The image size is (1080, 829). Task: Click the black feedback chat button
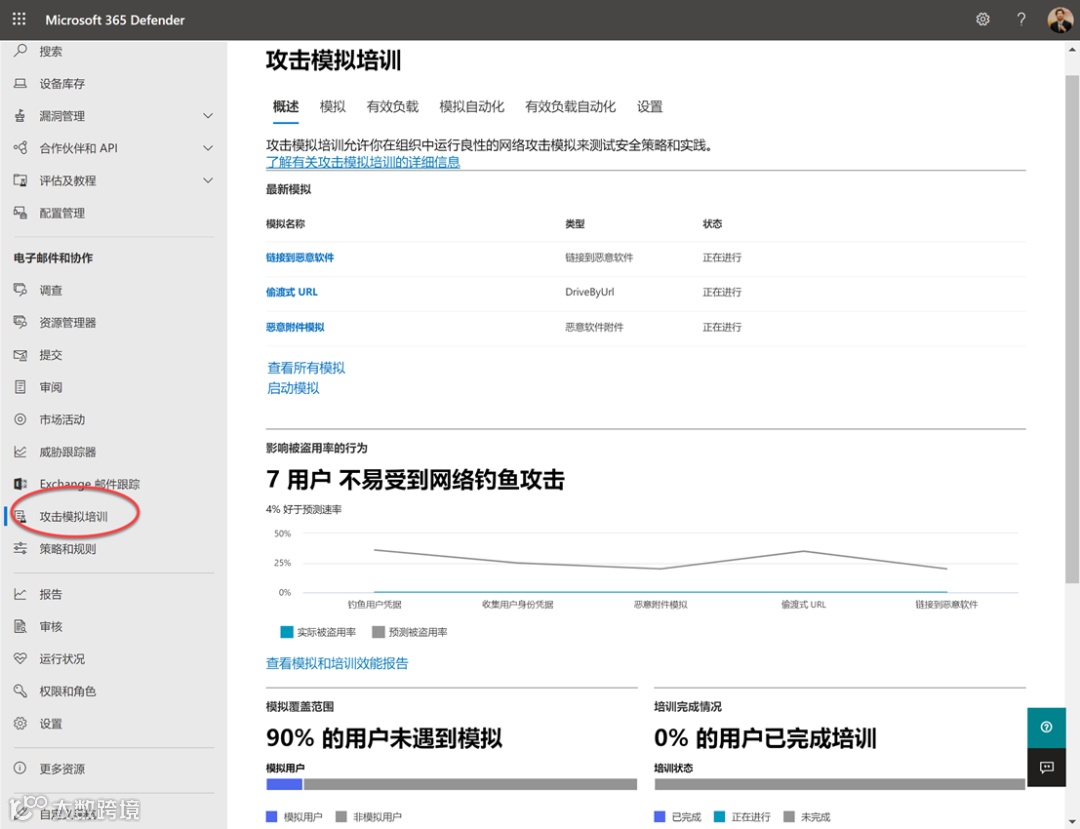[x=1046, y=767]
